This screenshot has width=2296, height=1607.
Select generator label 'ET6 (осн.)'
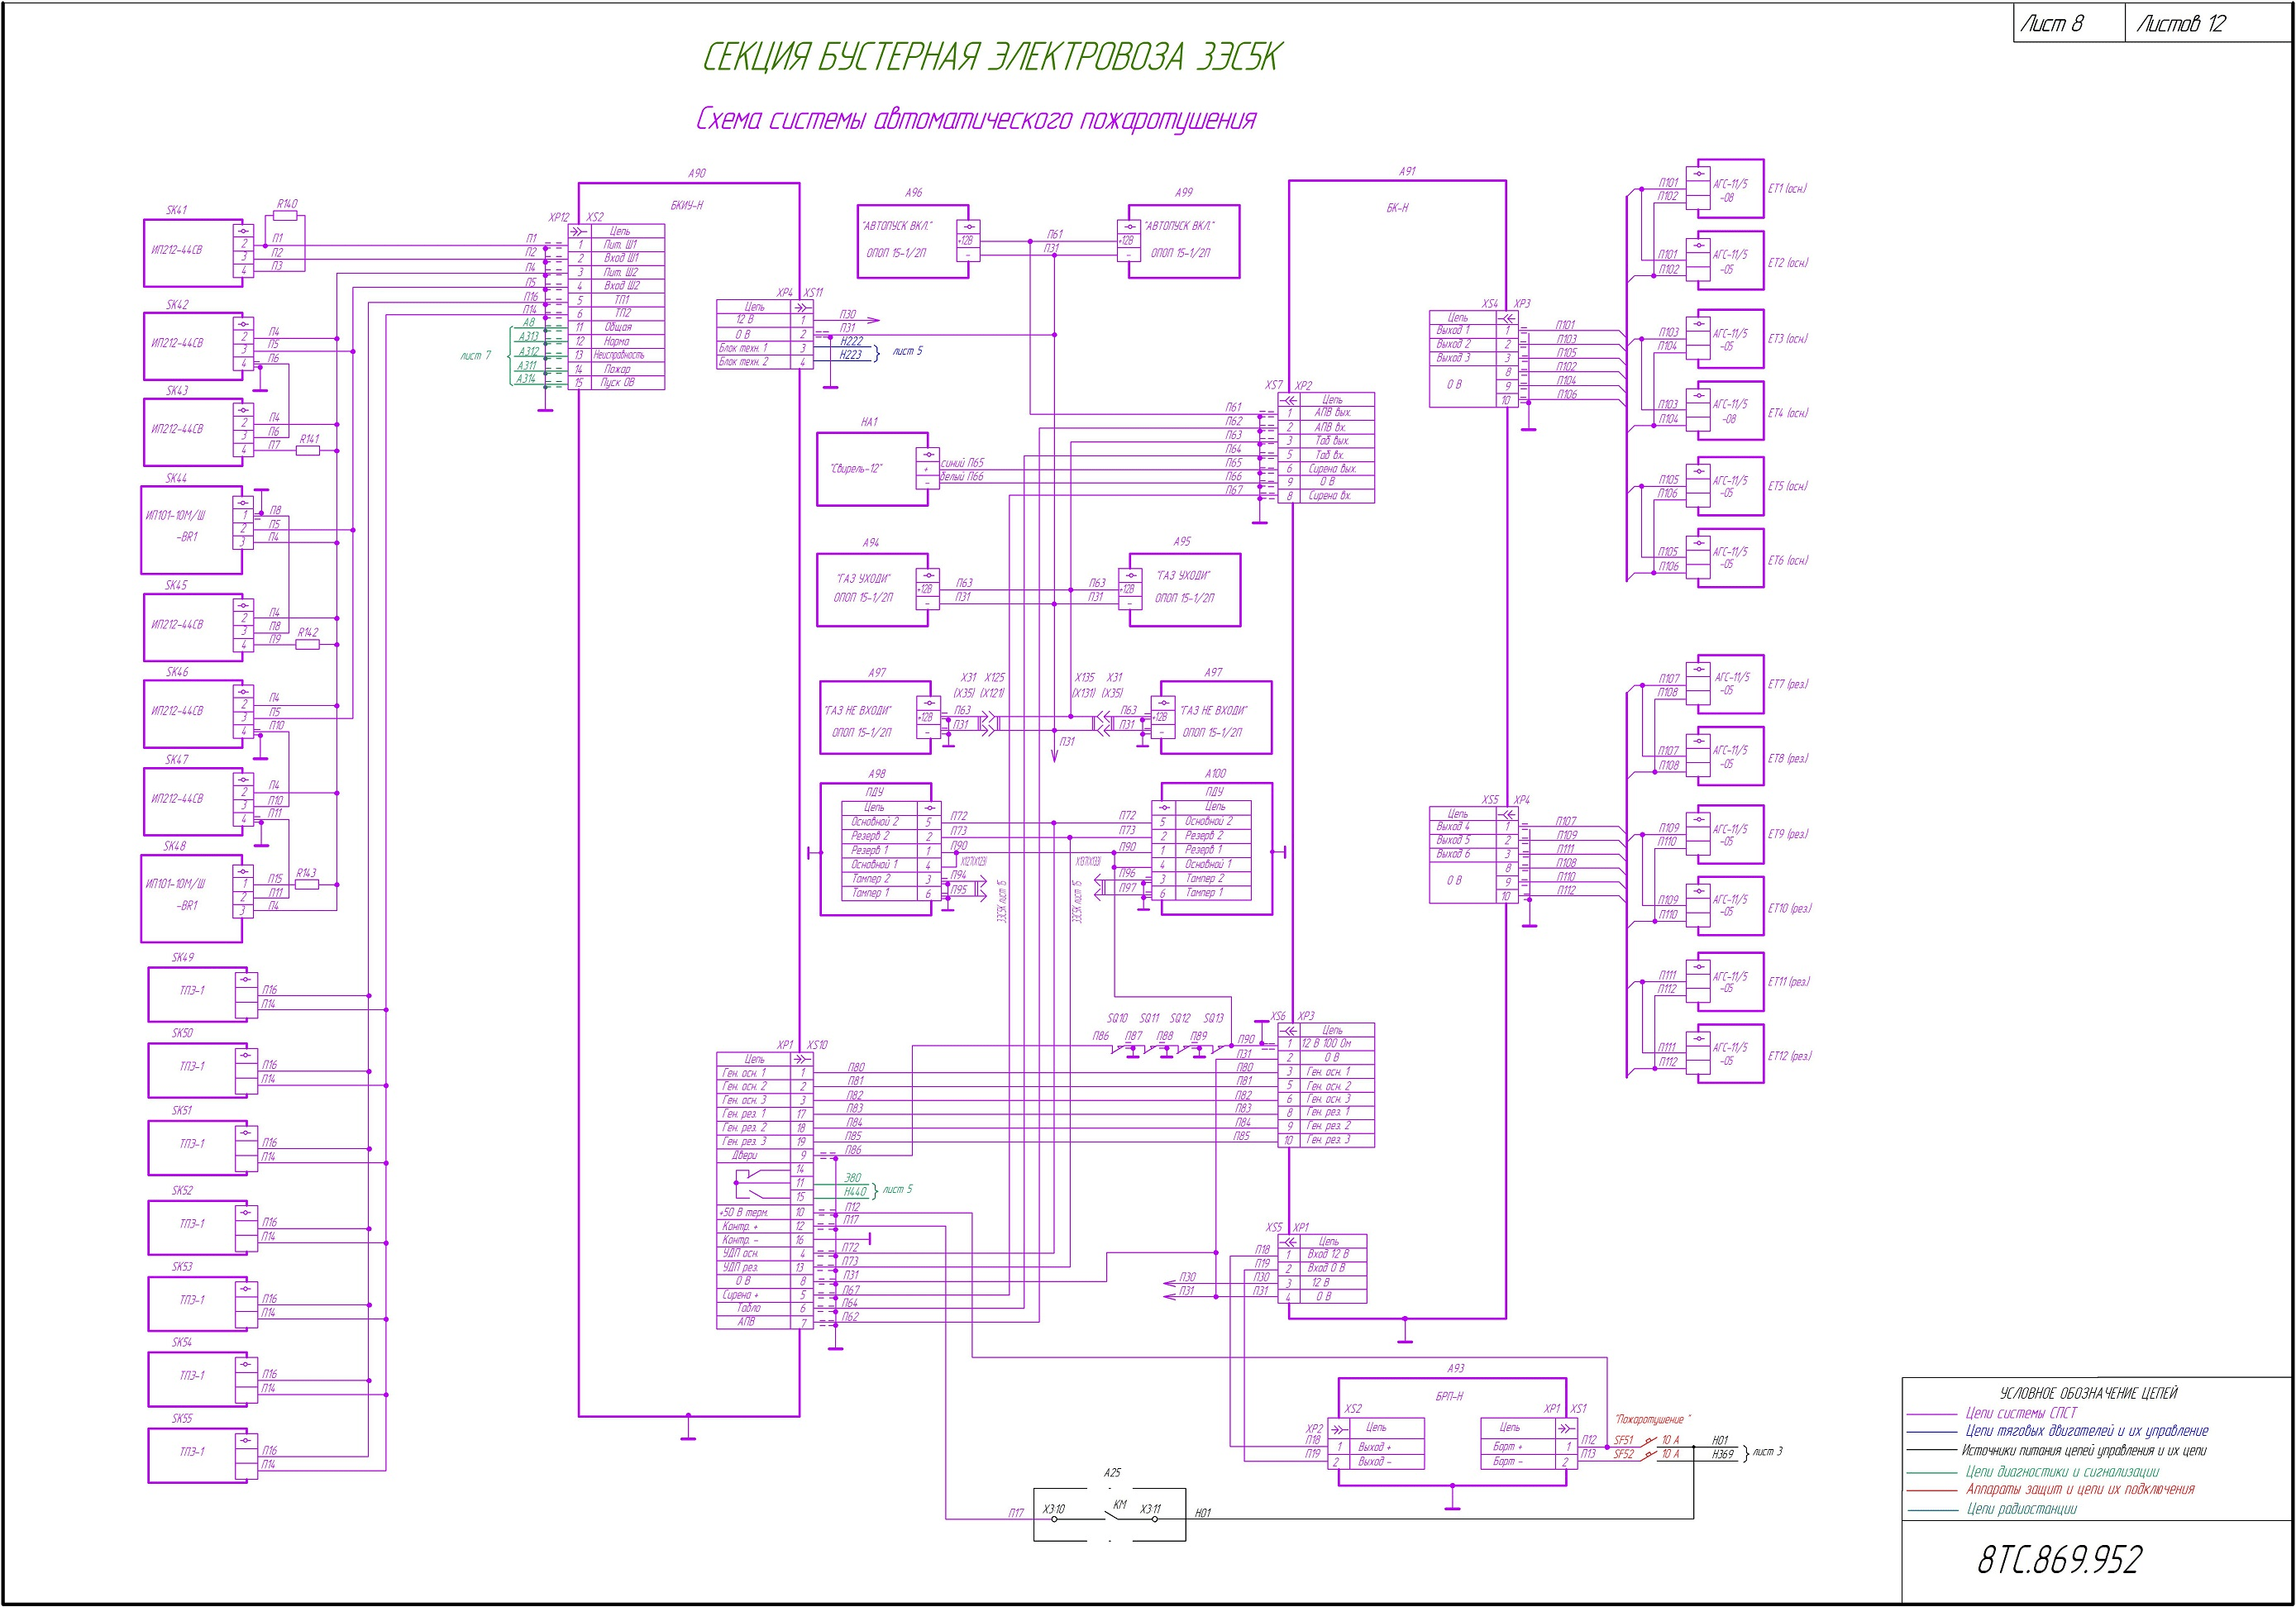click(x=1788, y=560)
